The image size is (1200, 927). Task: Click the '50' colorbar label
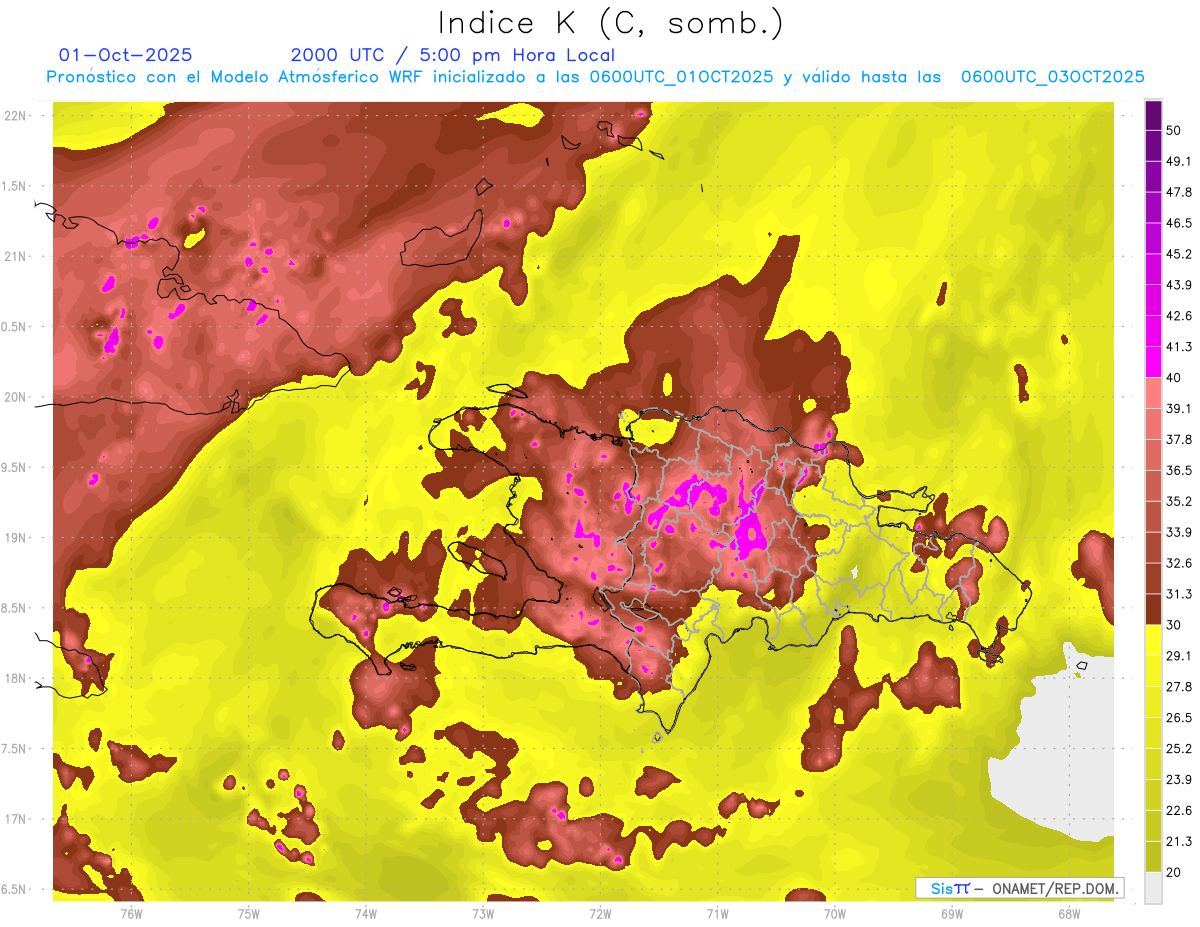pos(1174,131)
